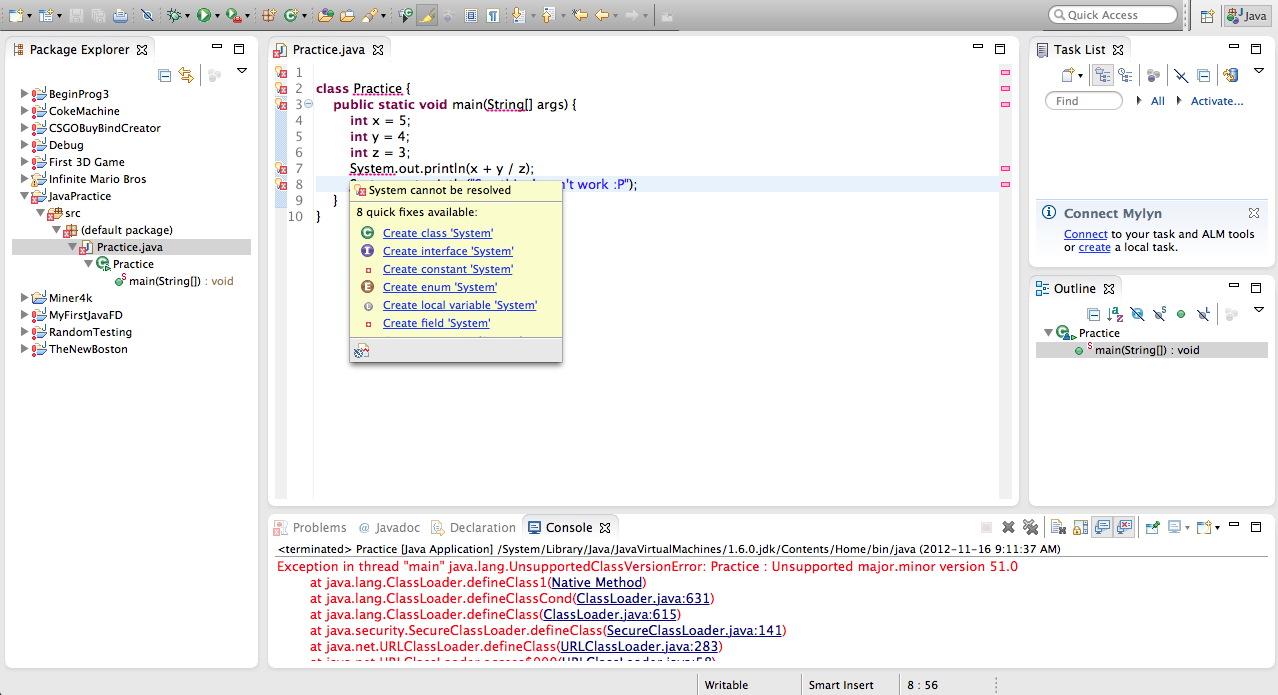1278x695 pixels.
Task: Collapse All in Package Explorer
Action: coord(165,75)
